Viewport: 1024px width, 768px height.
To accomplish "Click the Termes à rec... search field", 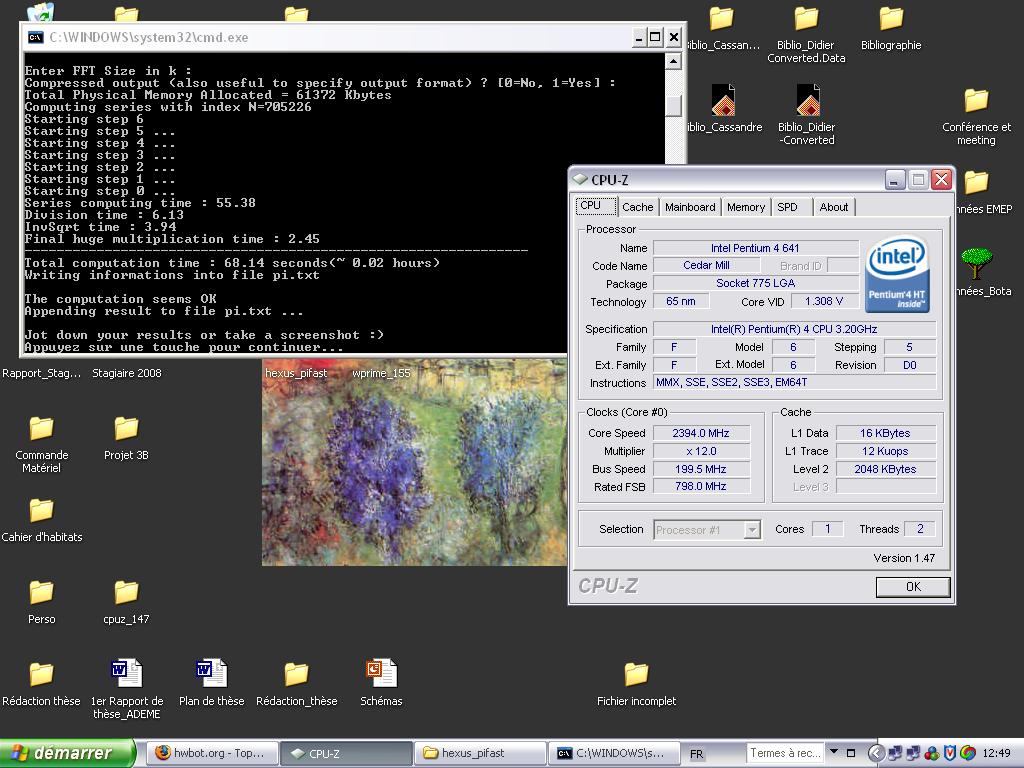I will (x=786, y=753).
